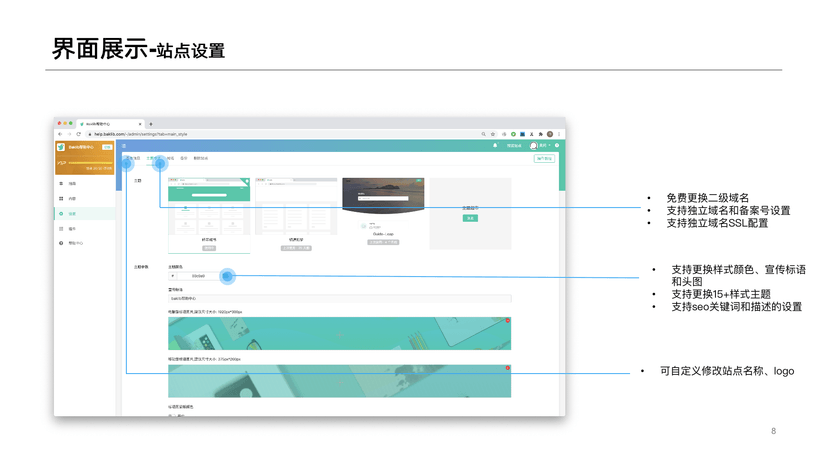
Task: Open the user account dropdown in header
Action: click(540, 146)
